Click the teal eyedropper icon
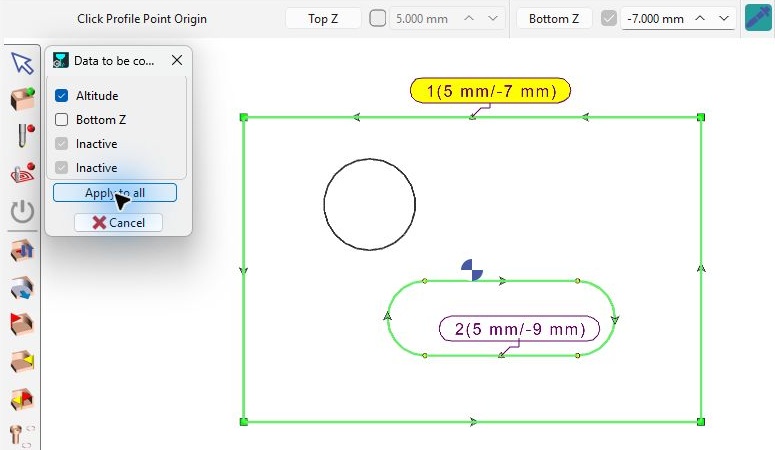 758,19
